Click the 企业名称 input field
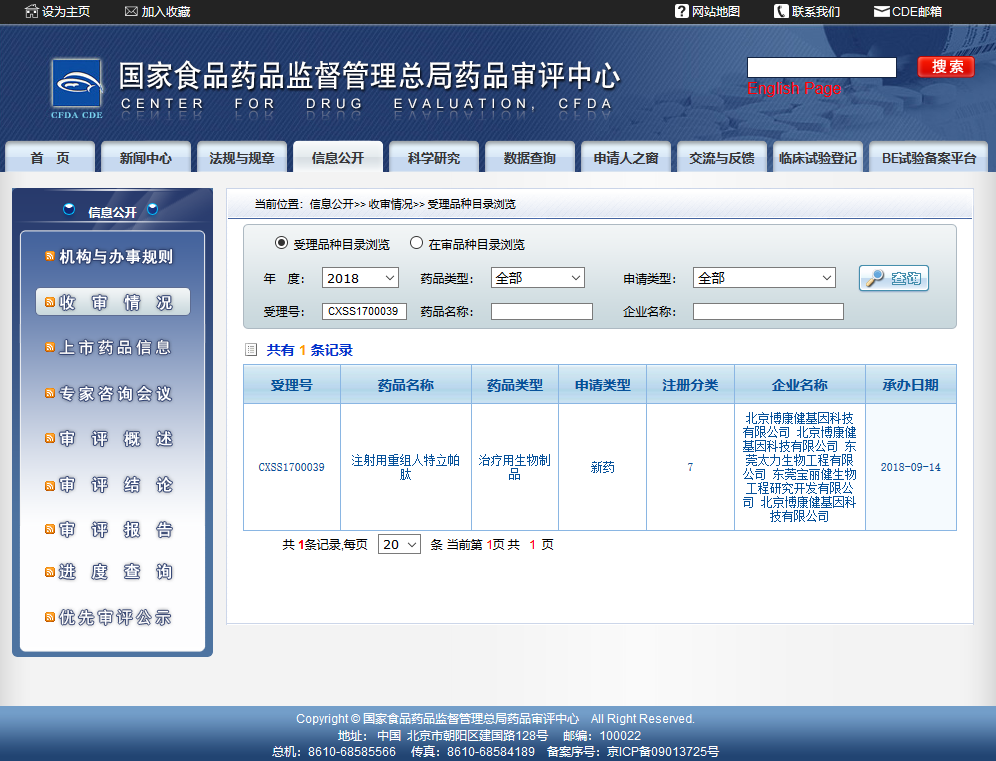 pos(768,311)
